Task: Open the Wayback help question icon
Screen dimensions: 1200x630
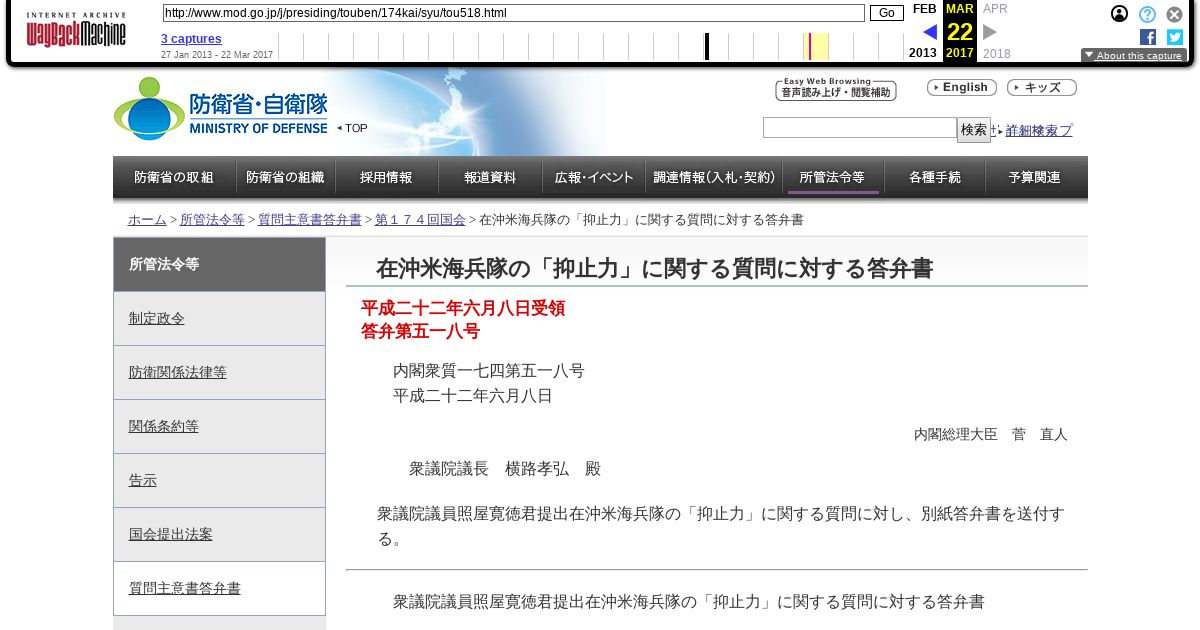Action: (1147, 14)
